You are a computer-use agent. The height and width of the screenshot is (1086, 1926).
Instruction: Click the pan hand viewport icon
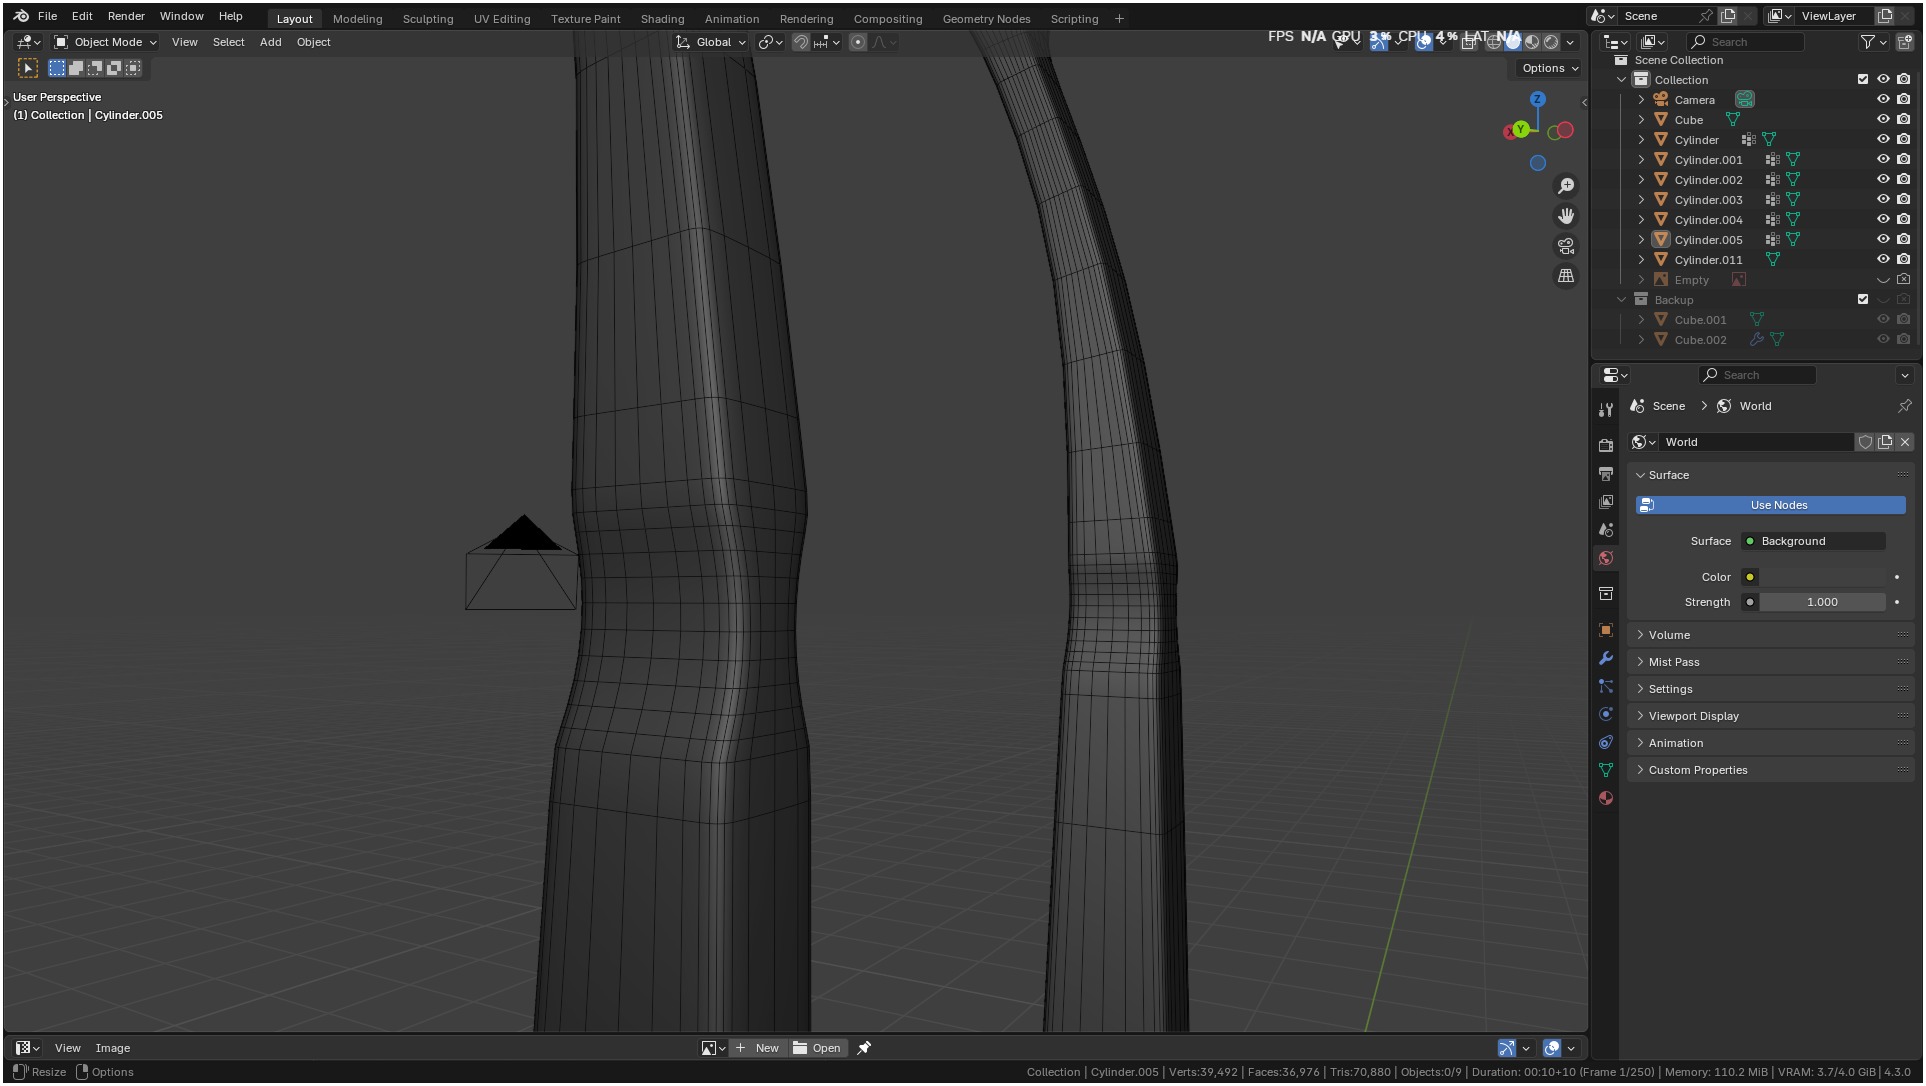coord(1566,216)
